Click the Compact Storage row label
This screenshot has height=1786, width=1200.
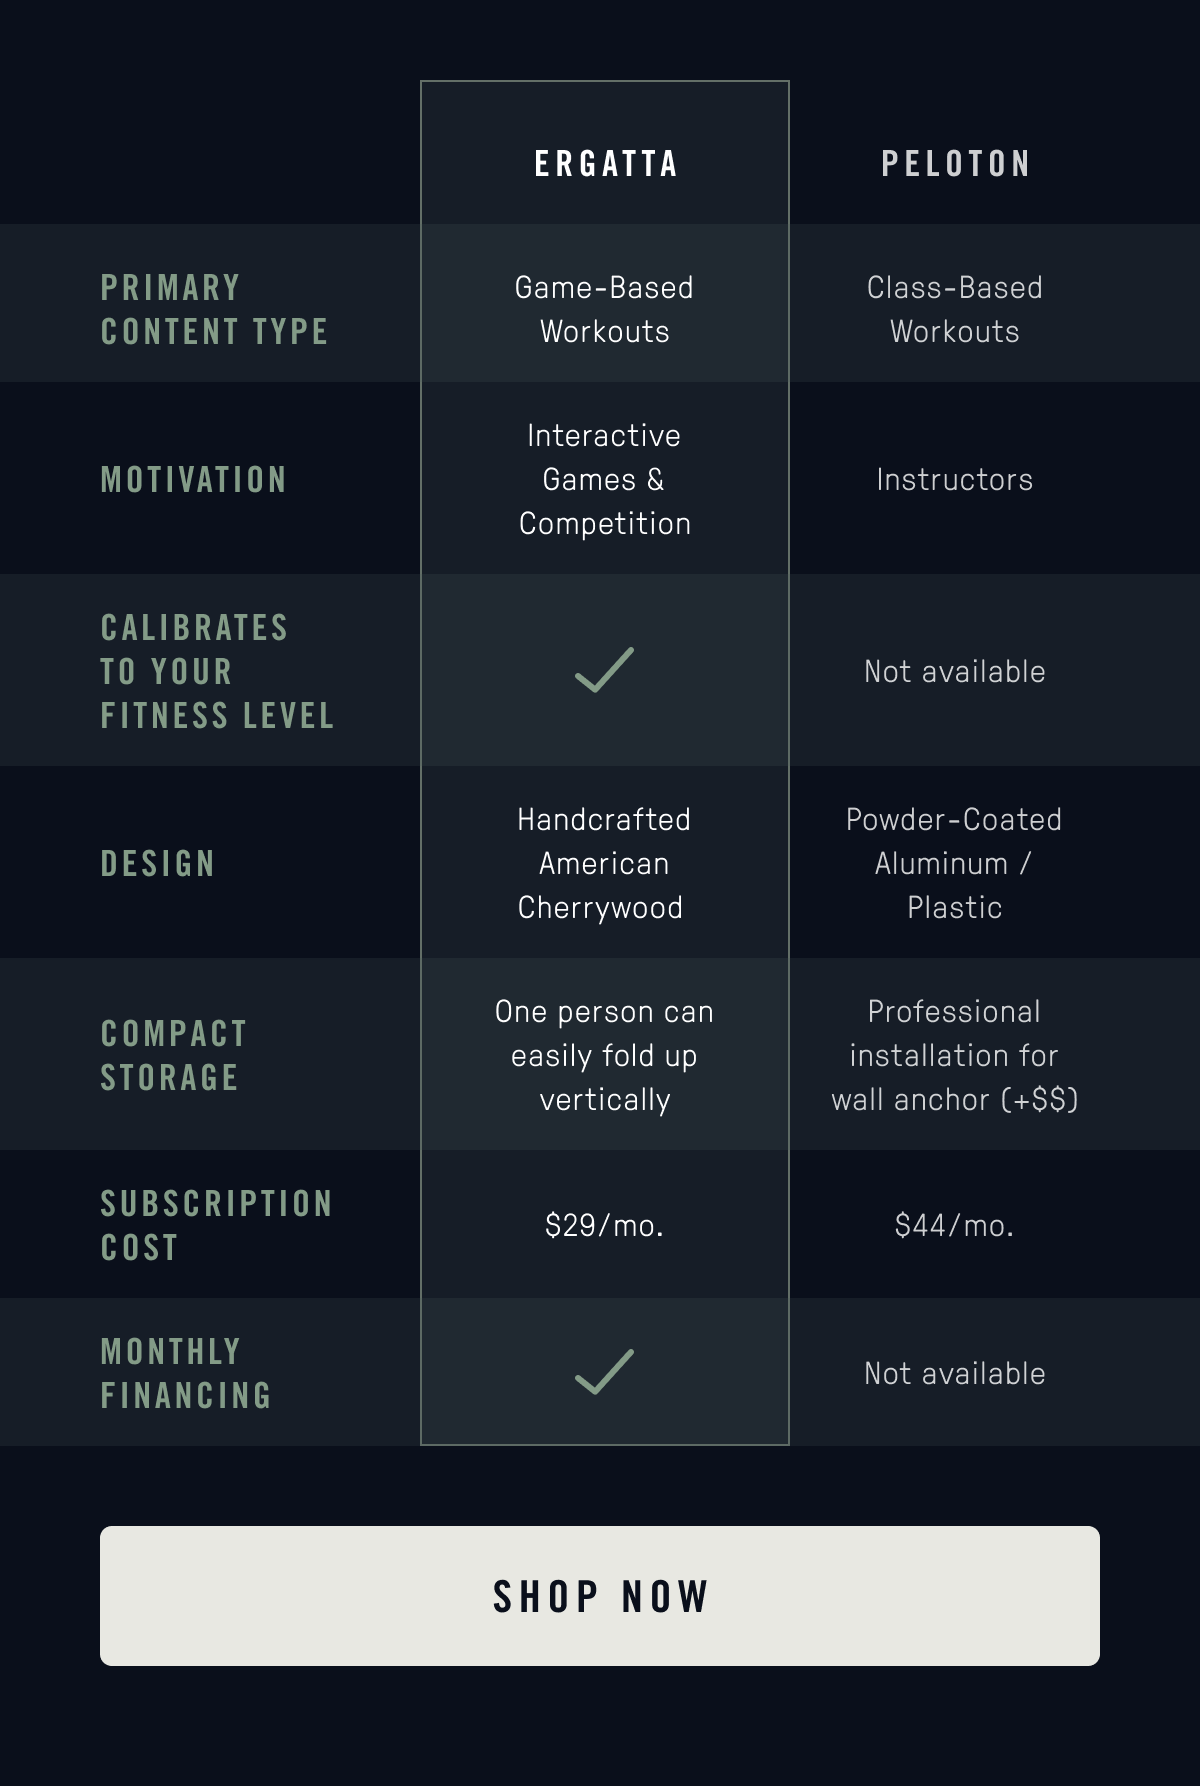(x=173, y=1055)
